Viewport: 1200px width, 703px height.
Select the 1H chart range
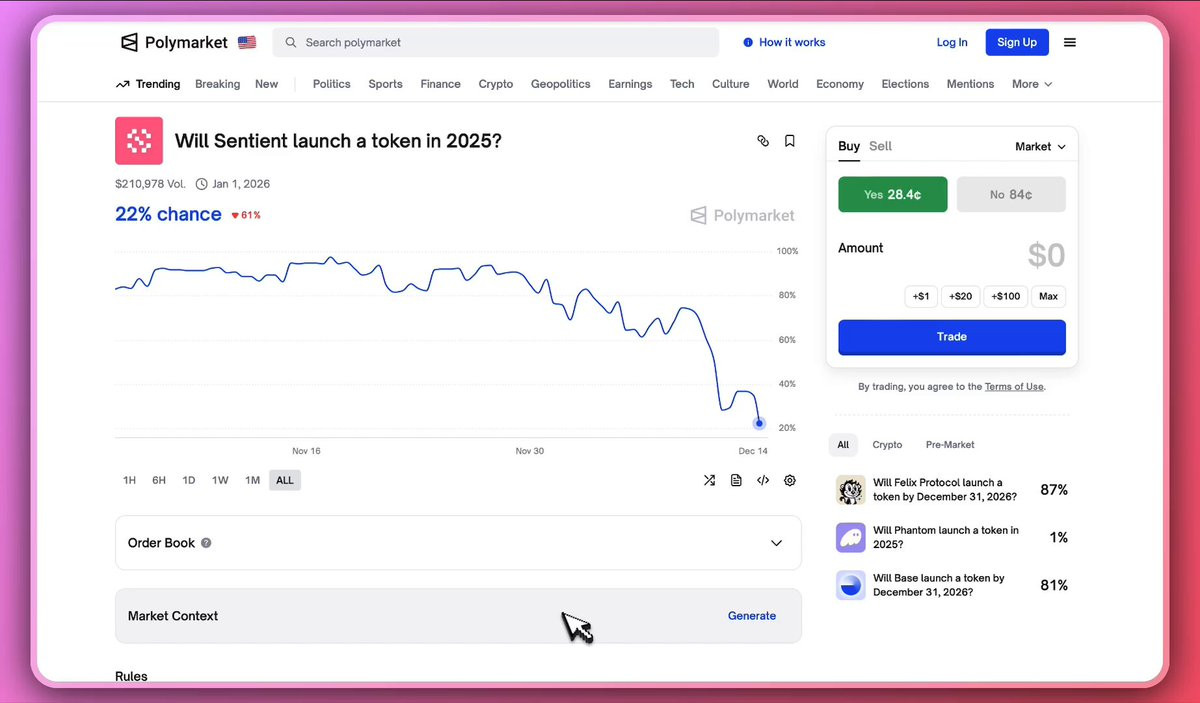pyautogui.click(x=129, y=480)
